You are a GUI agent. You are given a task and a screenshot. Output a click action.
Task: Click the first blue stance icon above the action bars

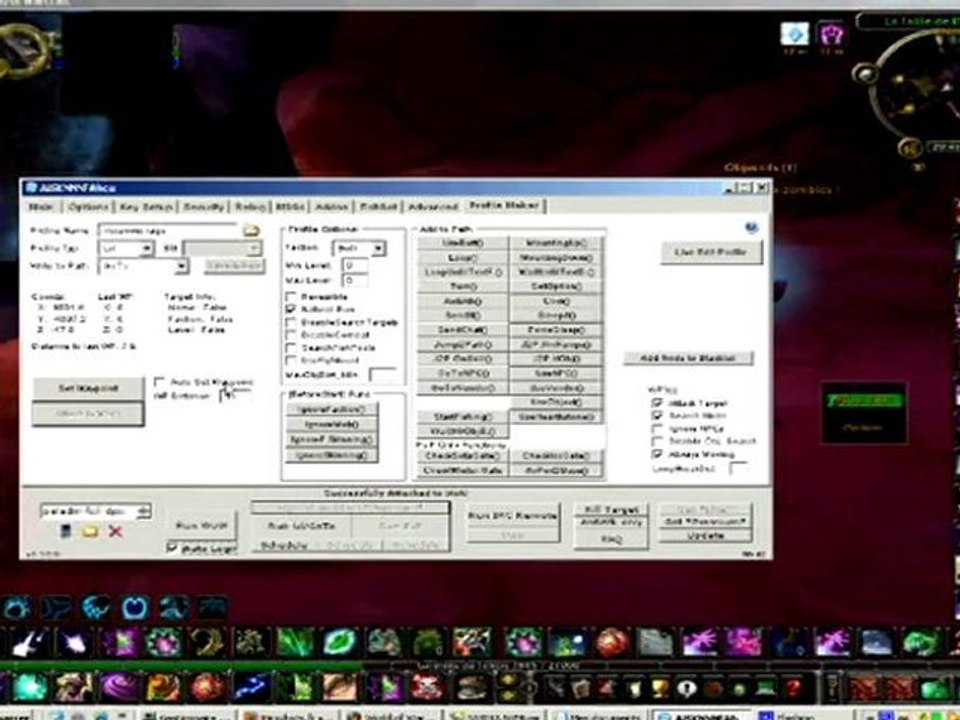click(17, 608)
